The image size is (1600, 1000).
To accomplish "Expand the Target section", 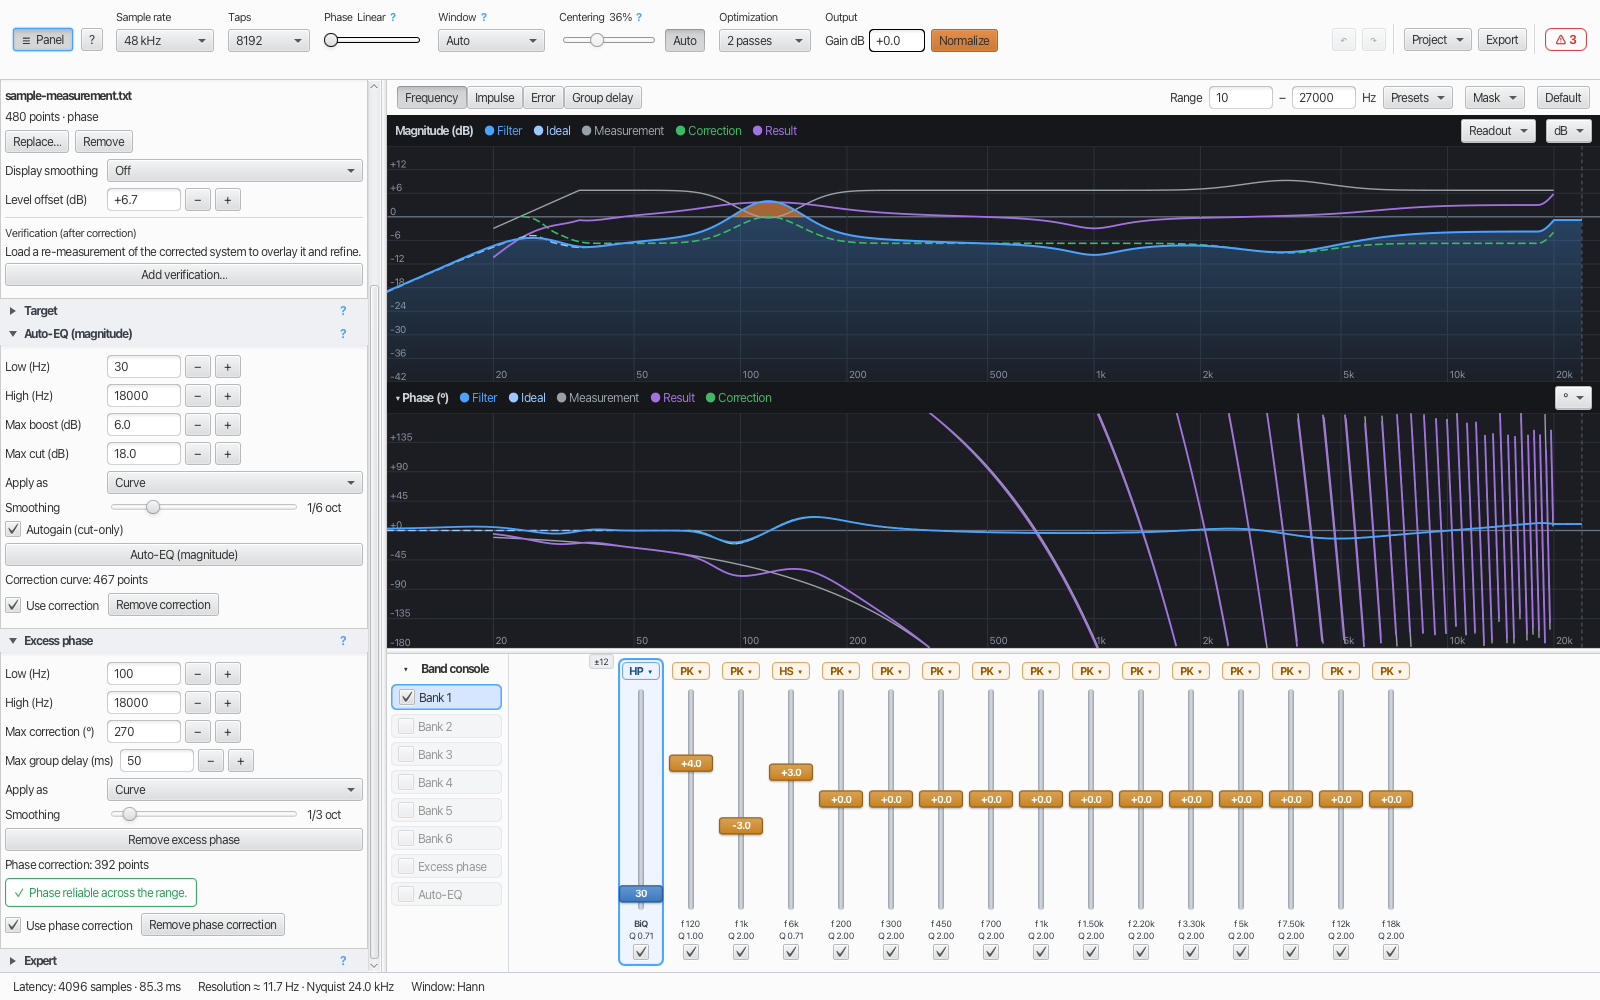I will (x=13, y=311).
